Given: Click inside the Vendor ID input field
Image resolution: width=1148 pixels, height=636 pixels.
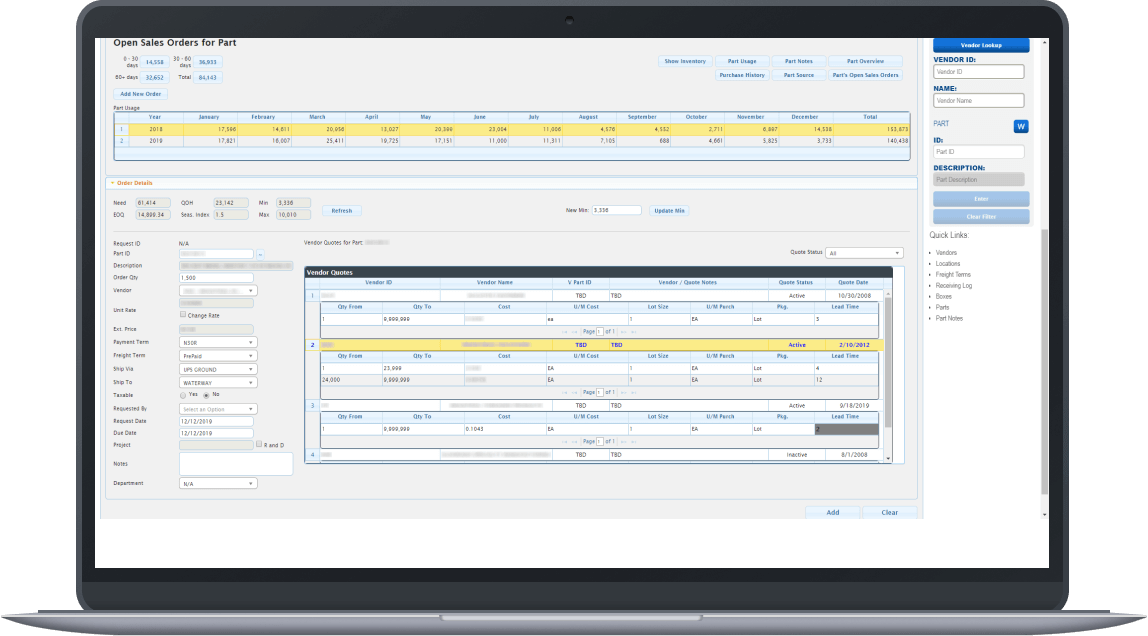Looking at the screenshot, I should (x=978, y=71).
